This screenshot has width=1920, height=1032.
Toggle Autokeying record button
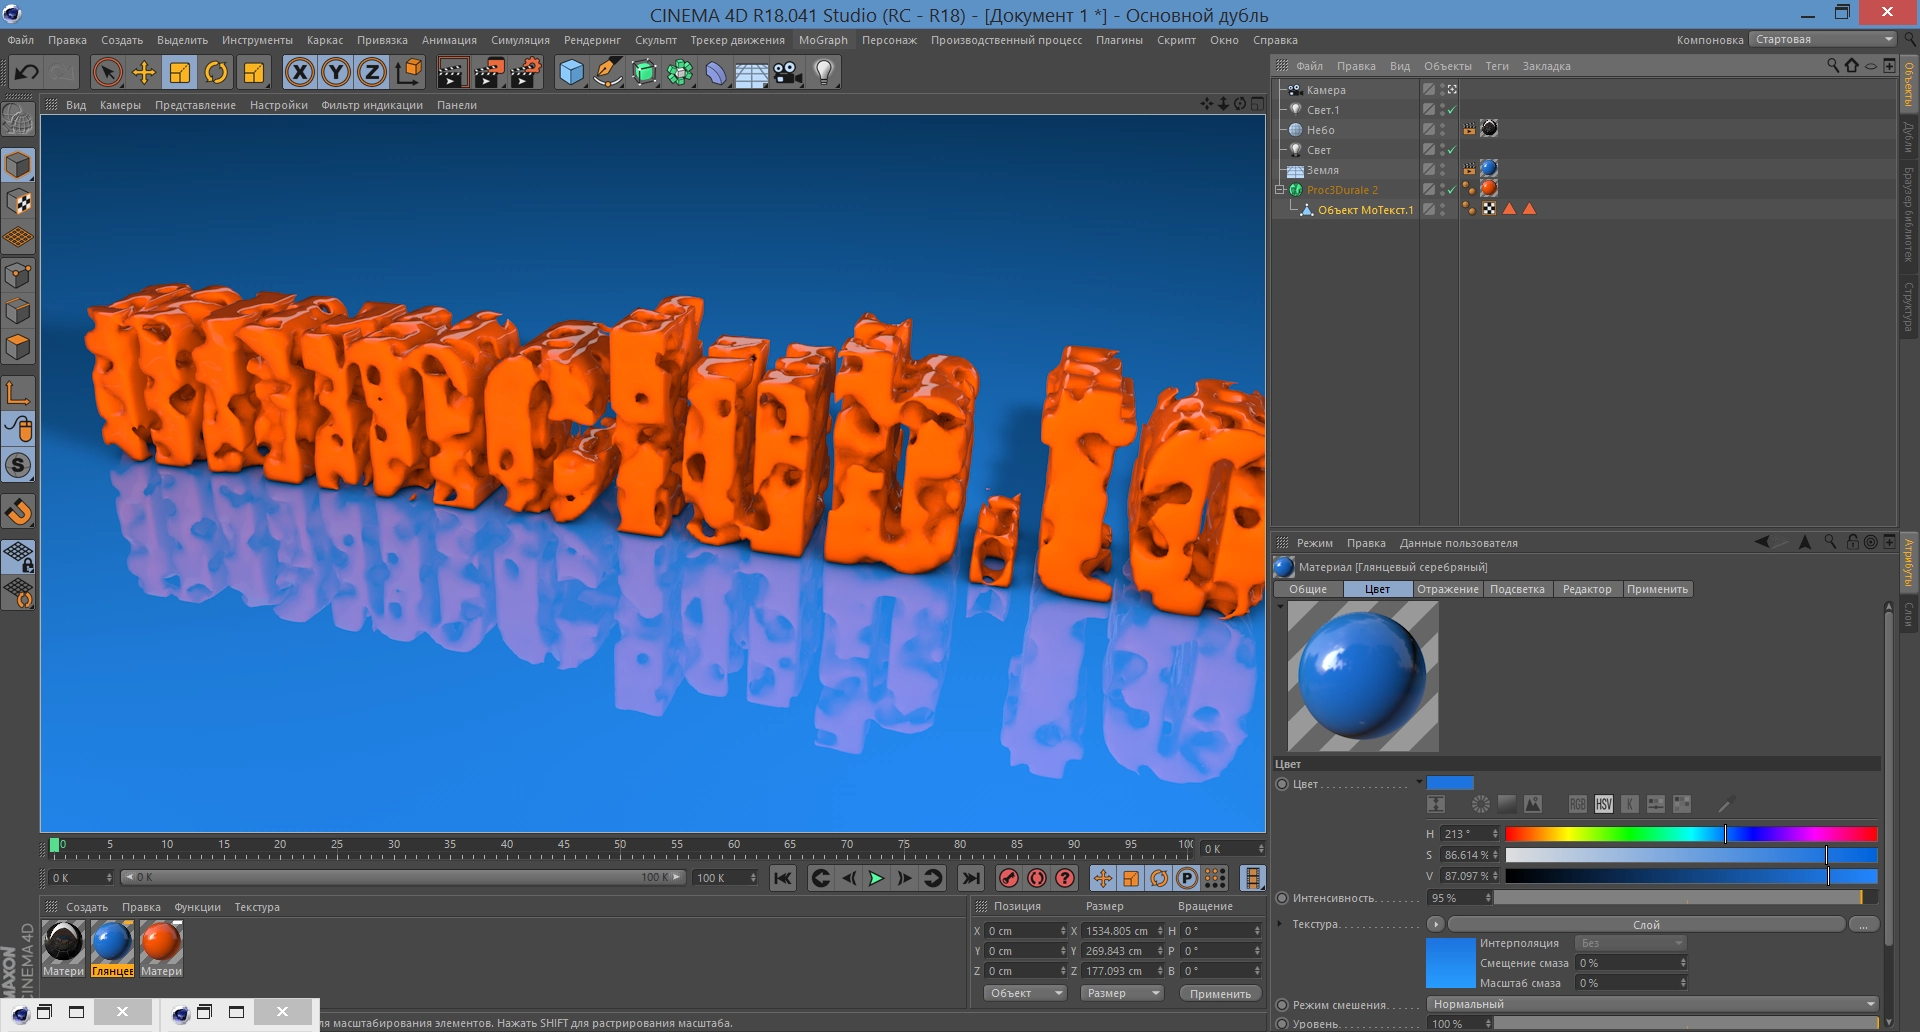point(1037,878)
